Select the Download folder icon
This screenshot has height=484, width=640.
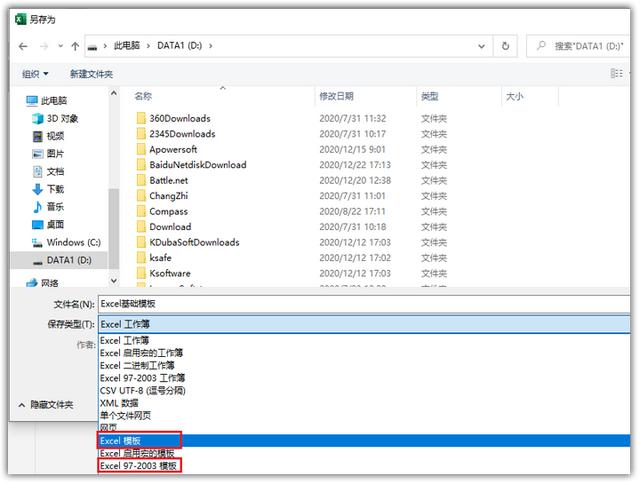click(x=141, y=227)
